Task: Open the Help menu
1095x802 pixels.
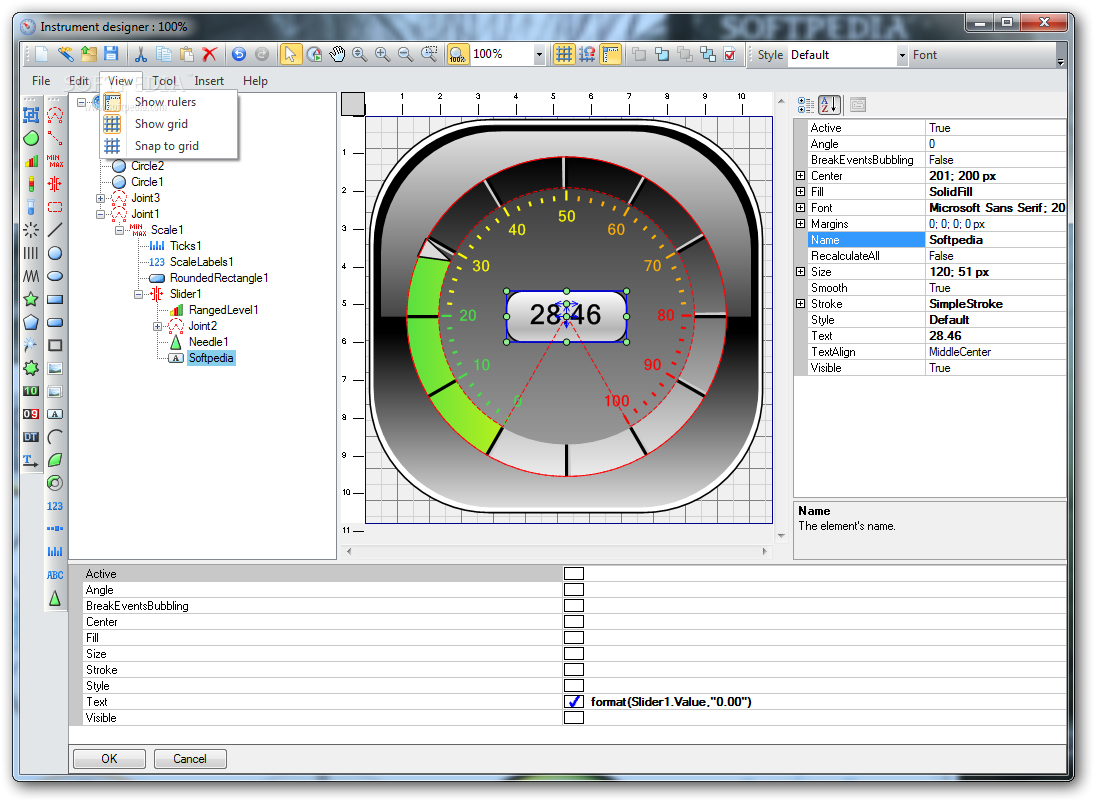Action: click(x=255, y=81)
